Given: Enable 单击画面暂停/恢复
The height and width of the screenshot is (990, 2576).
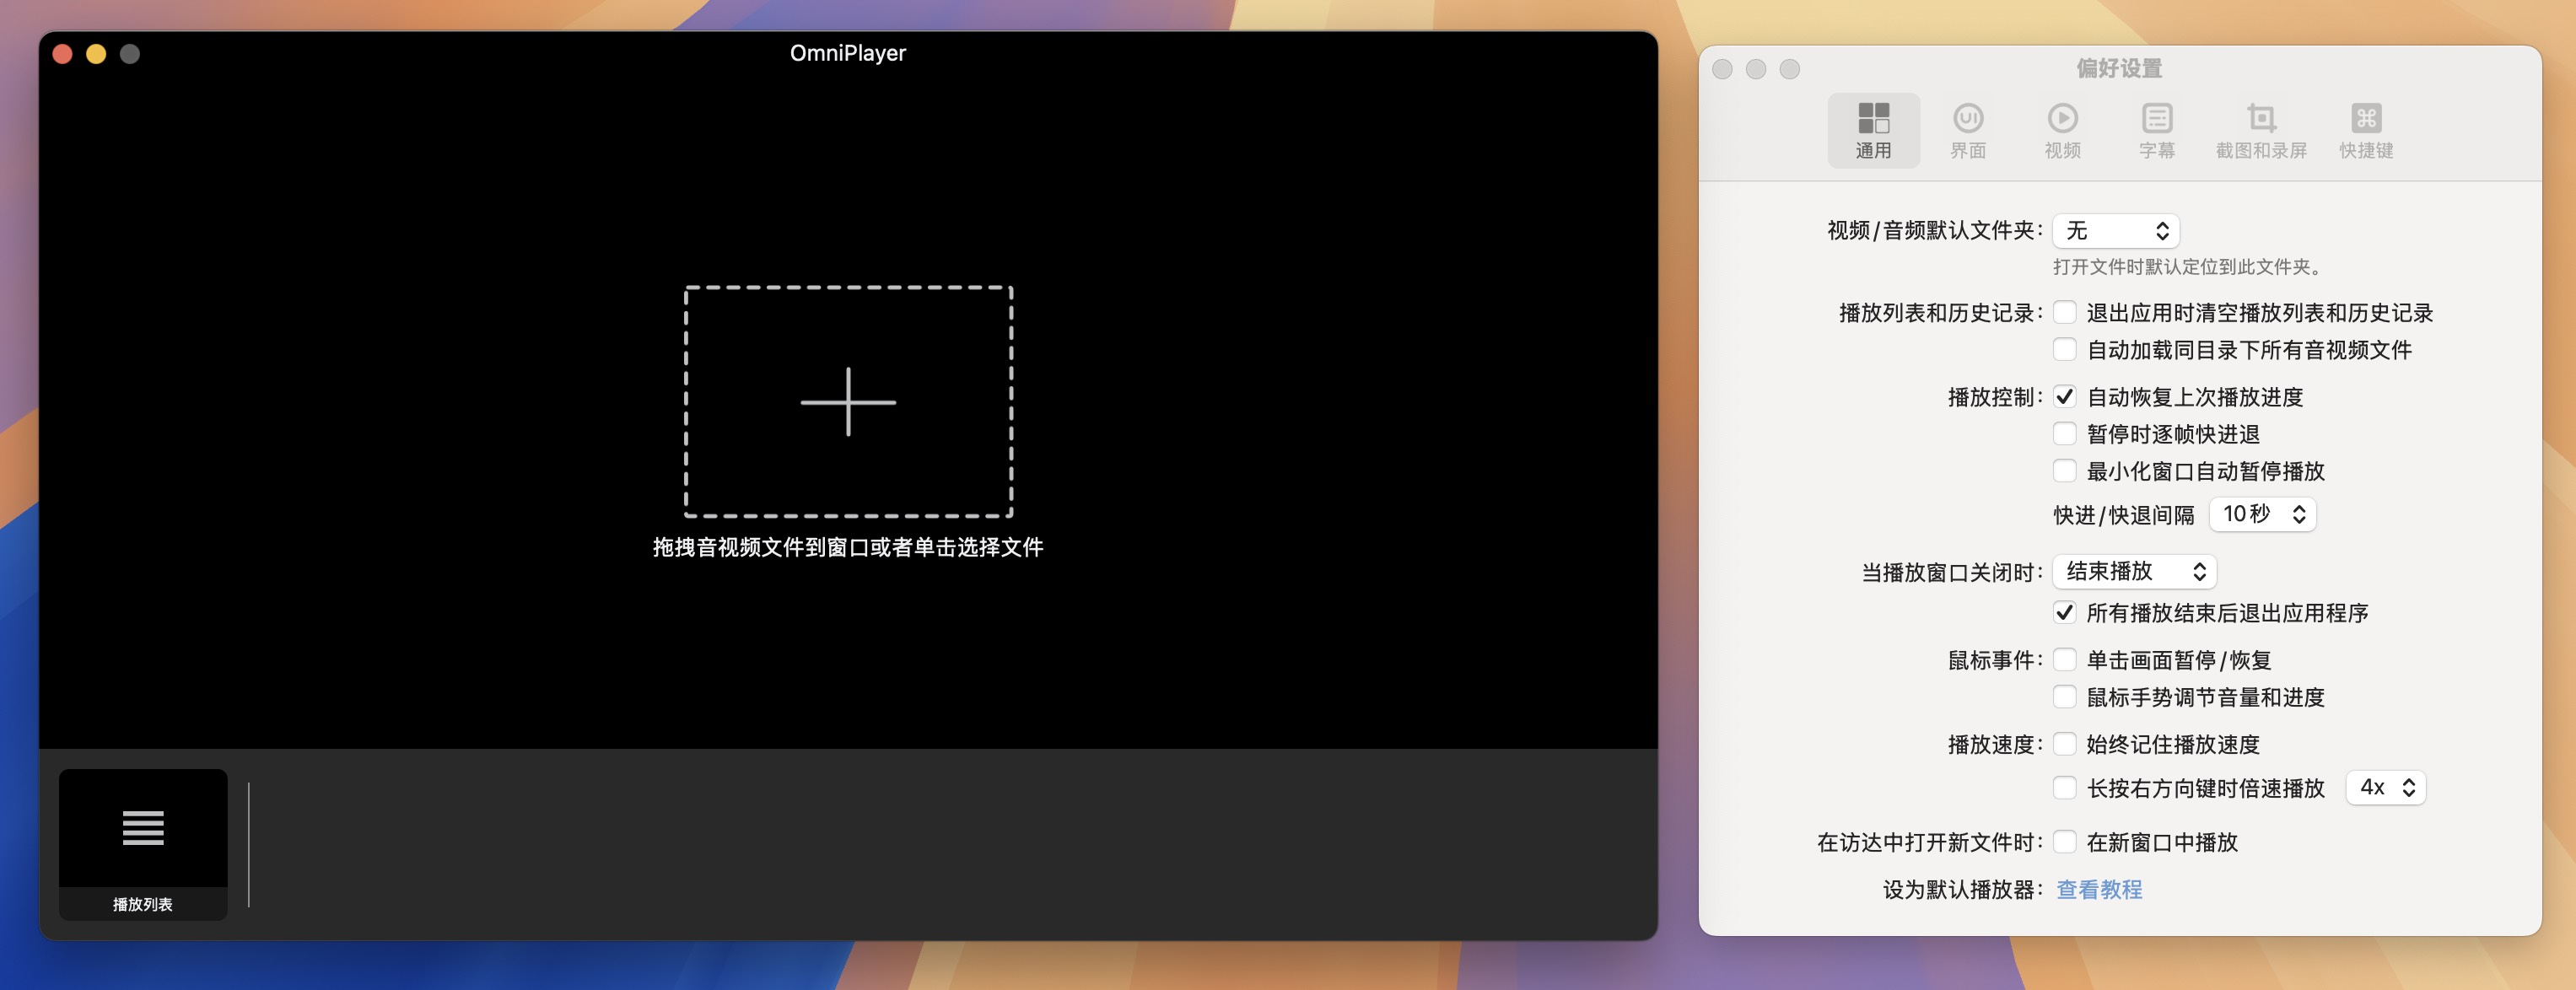Looking at the screenshot, I should coord(2065,660).
